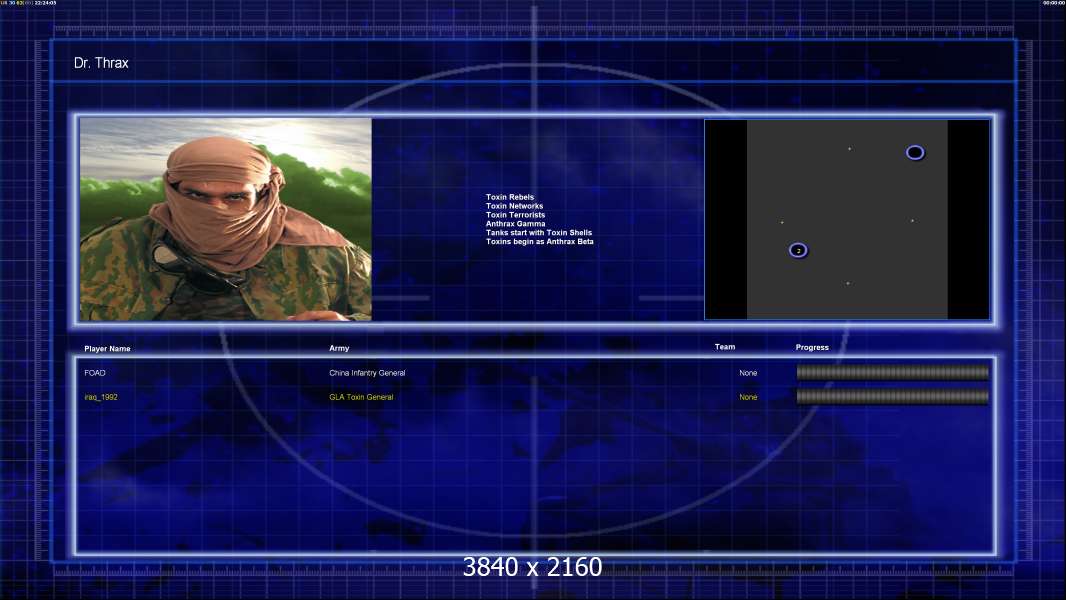Viewport: 1066px width, 600px height.
Task: Click the Dr. Thrax title text
Action: [x=101, y=63]
